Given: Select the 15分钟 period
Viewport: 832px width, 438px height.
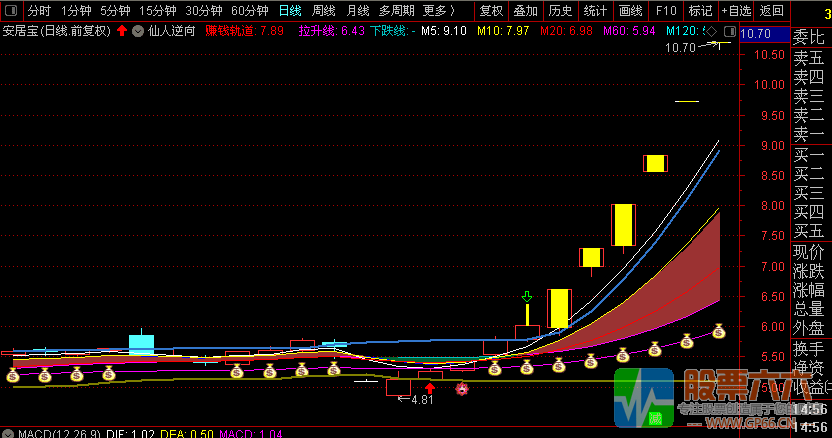Looking at the screenshot, I should tap(158, 11).
